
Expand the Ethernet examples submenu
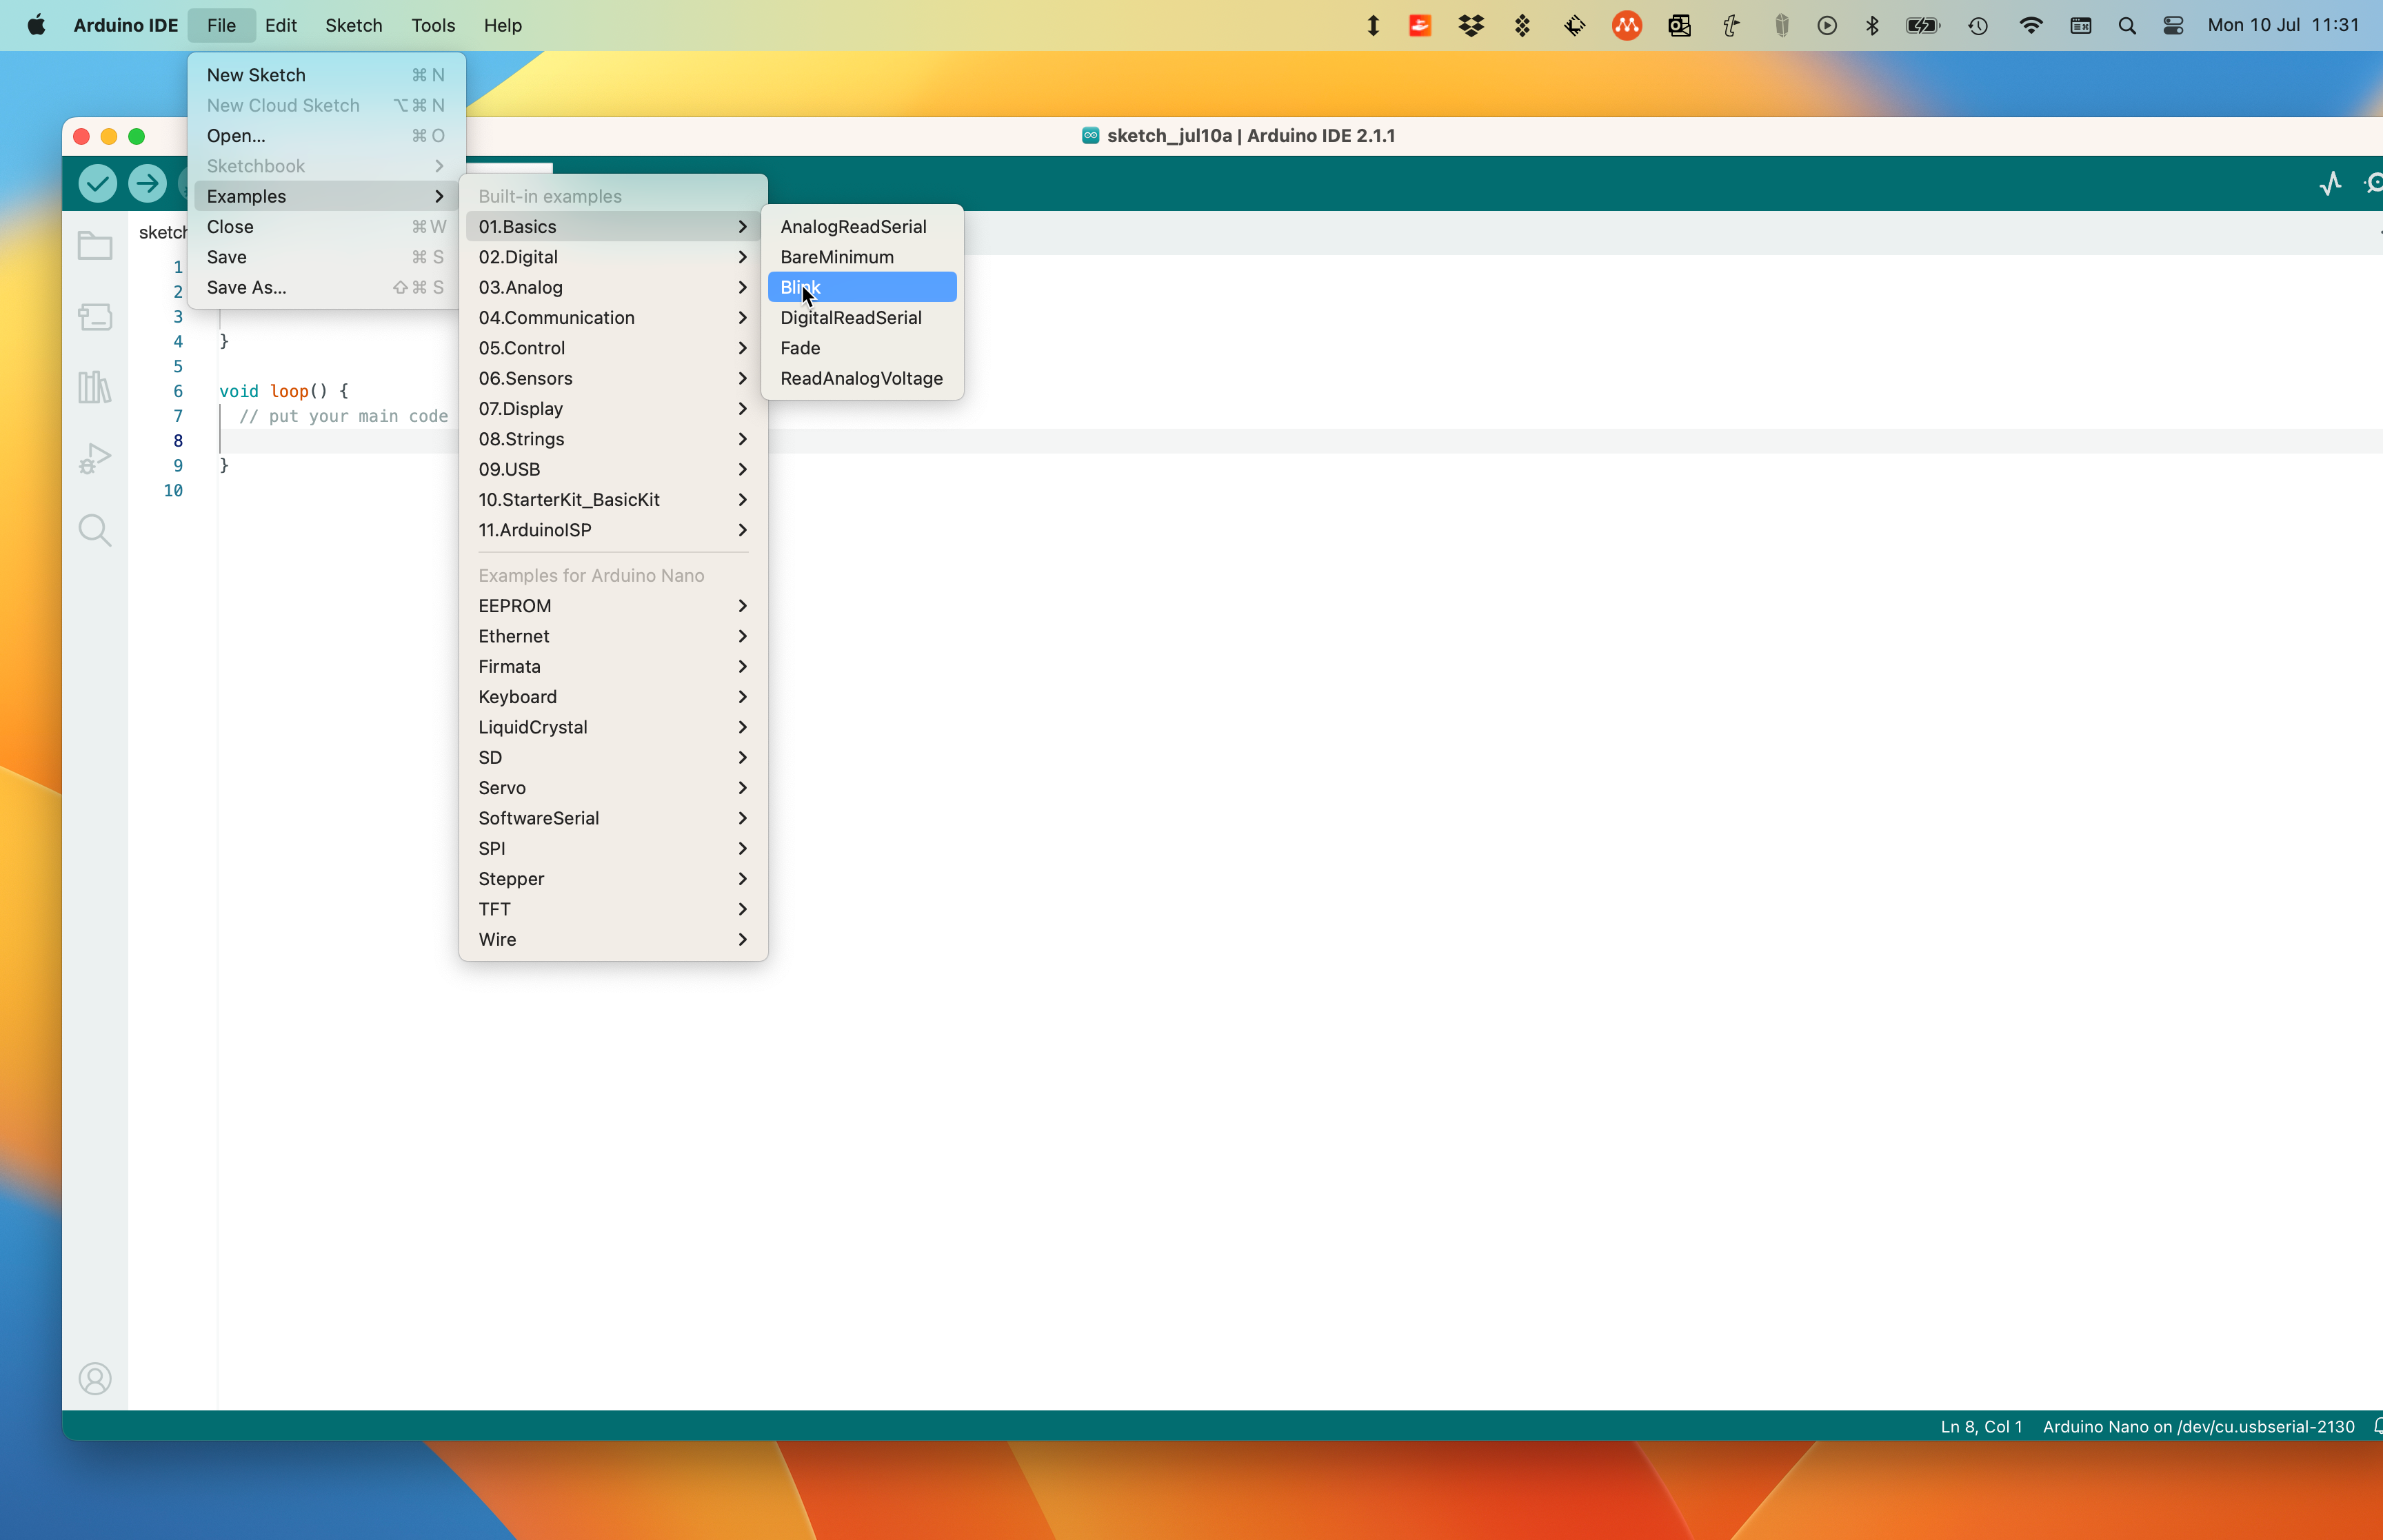click(613, 636)
